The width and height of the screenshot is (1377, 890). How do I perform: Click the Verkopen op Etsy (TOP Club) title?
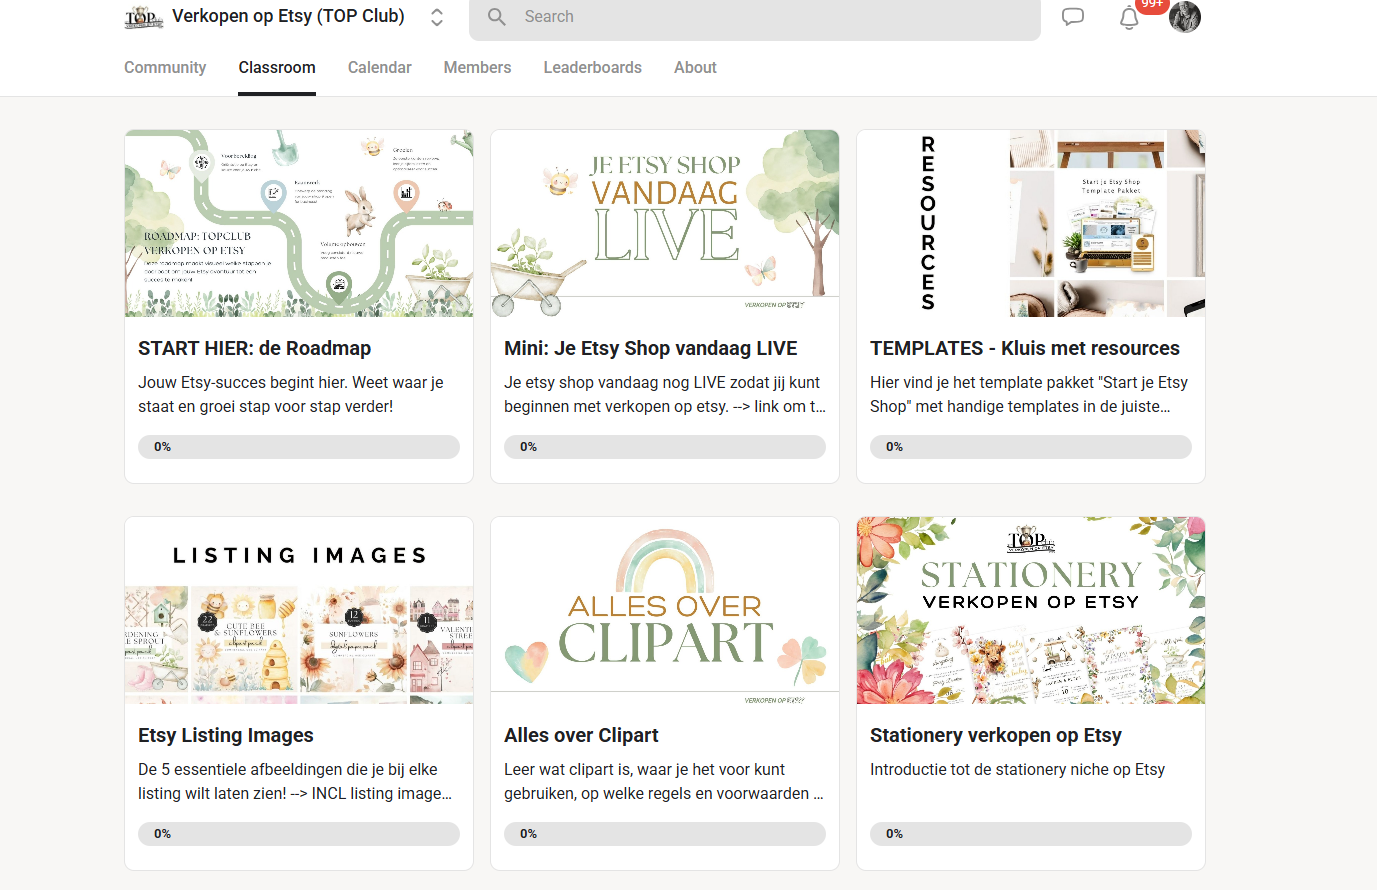click(x=288, y=16)
